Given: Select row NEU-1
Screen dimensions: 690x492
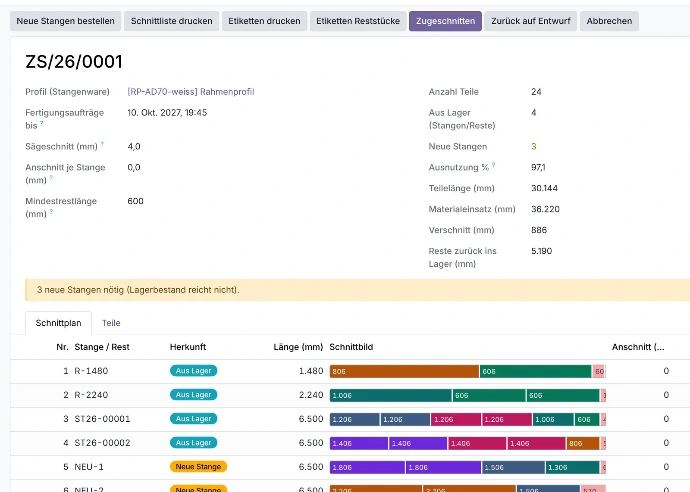Looking at the screenshot, I should (x=350, y=467).
